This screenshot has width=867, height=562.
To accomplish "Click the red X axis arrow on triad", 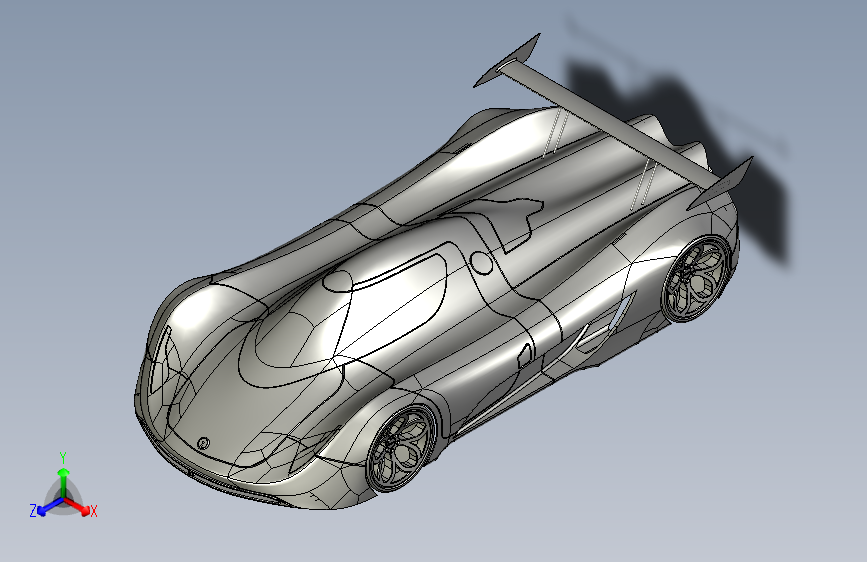I will [77, 506].
